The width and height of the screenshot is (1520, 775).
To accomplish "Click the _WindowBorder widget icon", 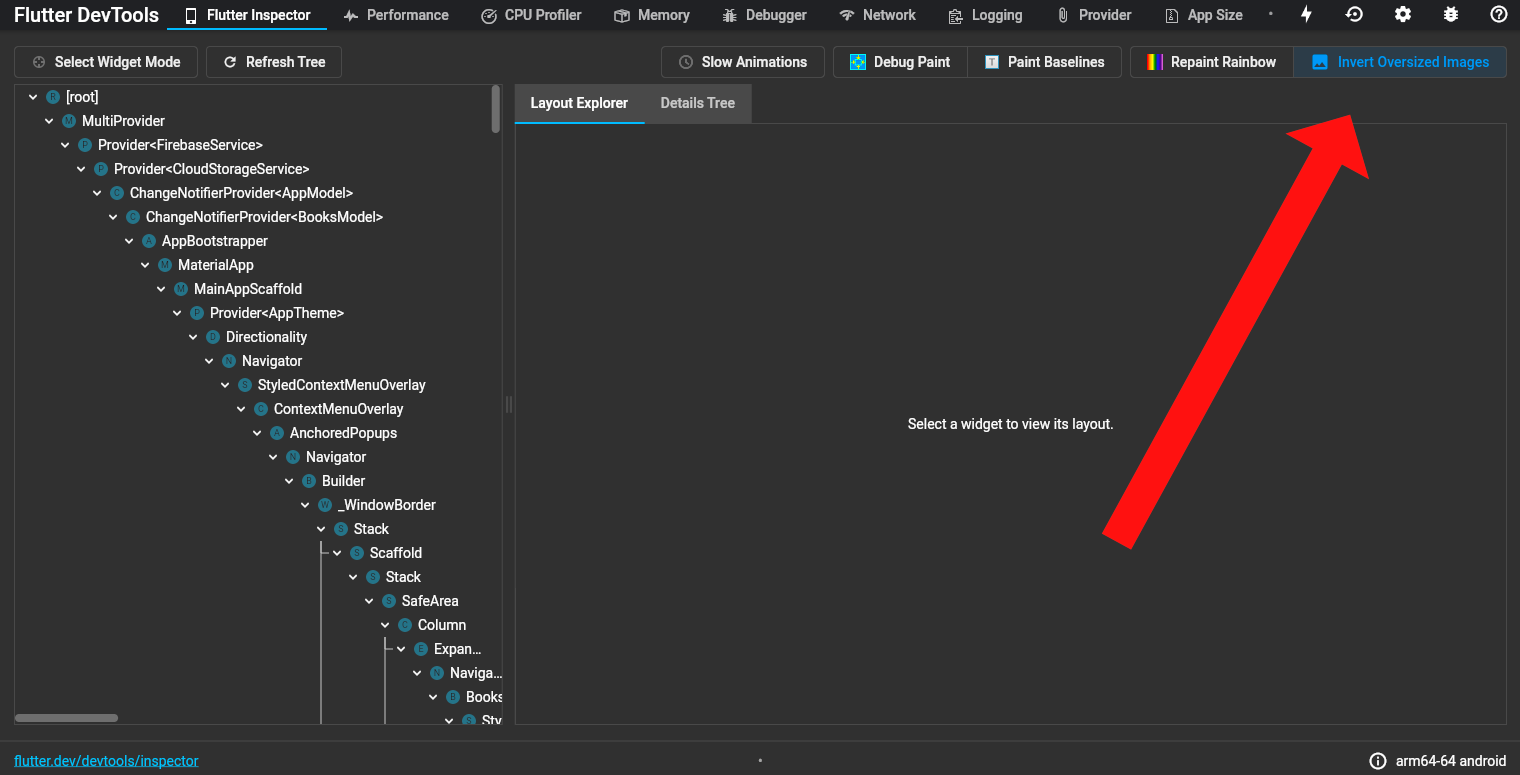I will pyautogui.click(x=325, y=505).
